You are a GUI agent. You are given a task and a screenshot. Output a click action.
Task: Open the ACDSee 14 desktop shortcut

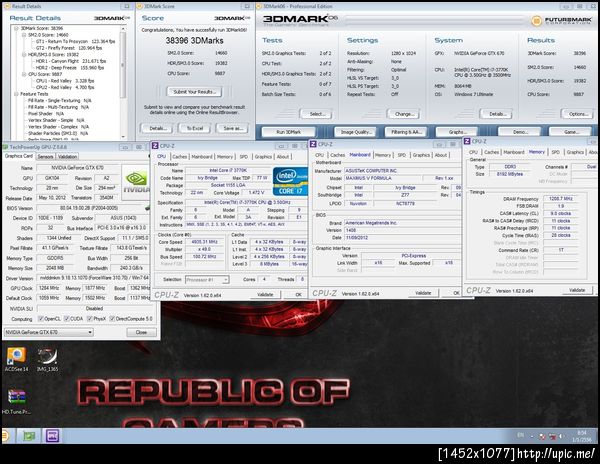pyautogui.click(x=16, y=359)
